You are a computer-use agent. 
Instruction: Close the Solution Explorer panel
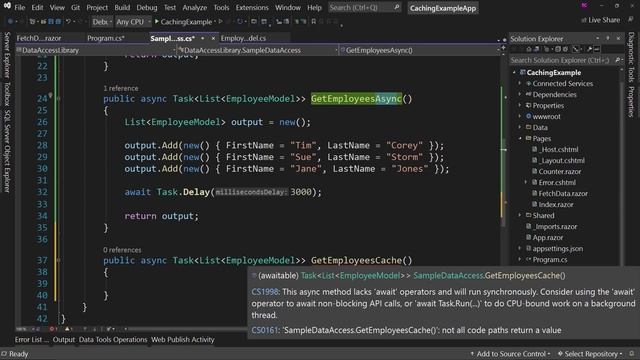[x=618, y=38]
